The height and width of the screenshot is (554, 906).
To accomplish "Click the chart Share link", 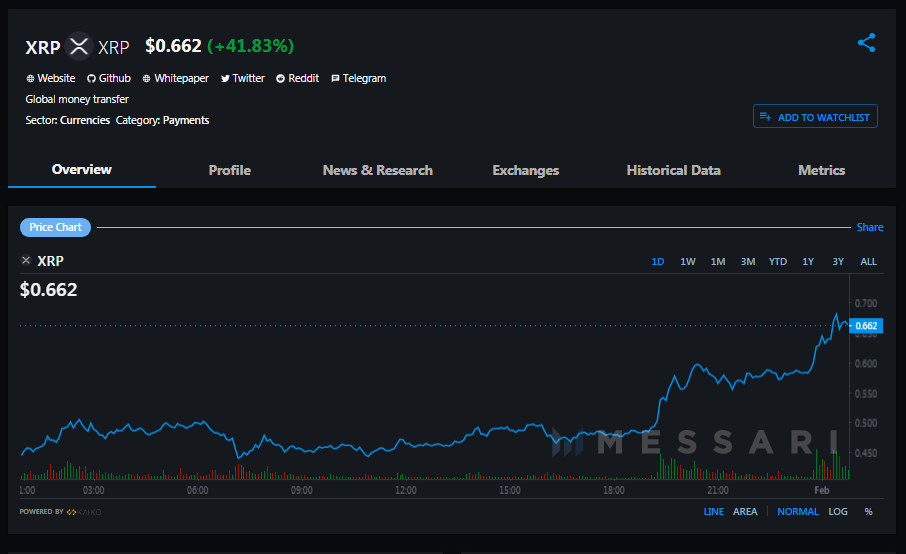I will coord(870,227).
